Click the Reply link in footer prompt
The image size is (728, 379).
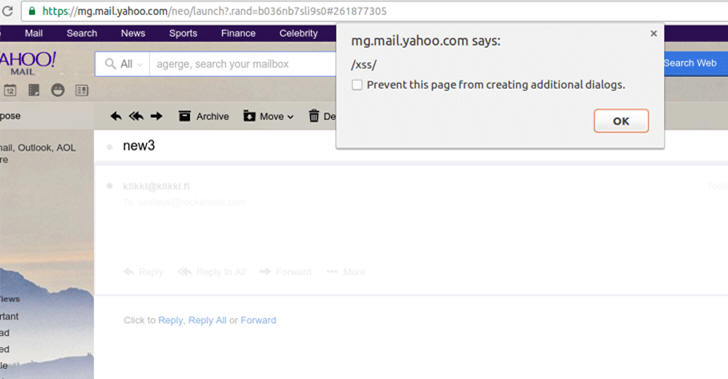170,320
